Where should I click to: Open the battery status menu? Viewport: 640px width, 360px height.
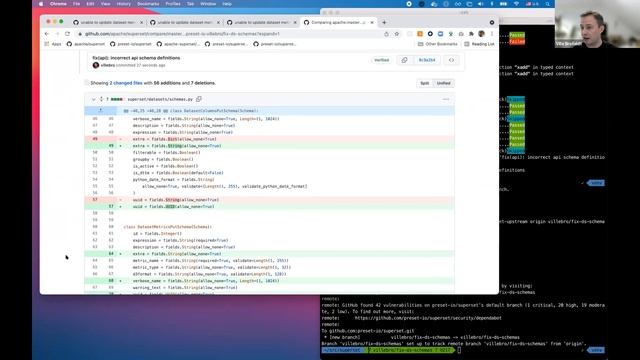pos(504,4)
